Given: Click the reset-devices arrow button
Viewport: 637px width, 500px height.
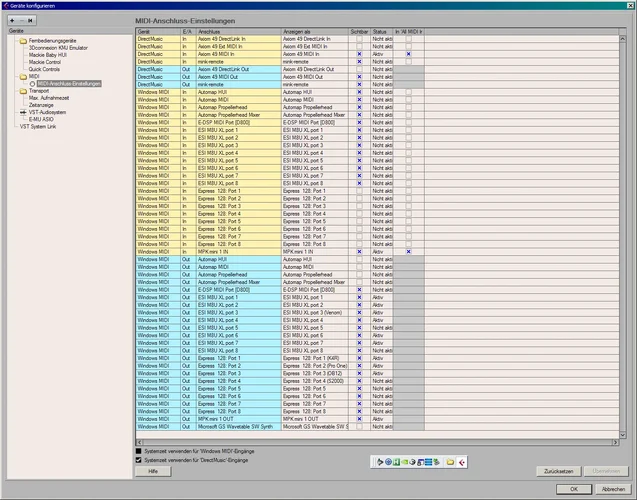Looking at the screenshot, I should point(30,20).
